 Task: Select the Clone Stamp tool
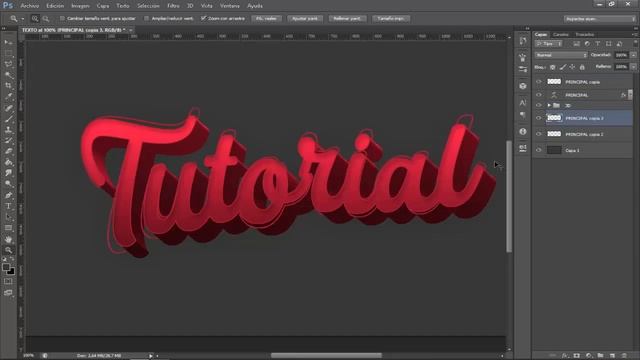8,129
